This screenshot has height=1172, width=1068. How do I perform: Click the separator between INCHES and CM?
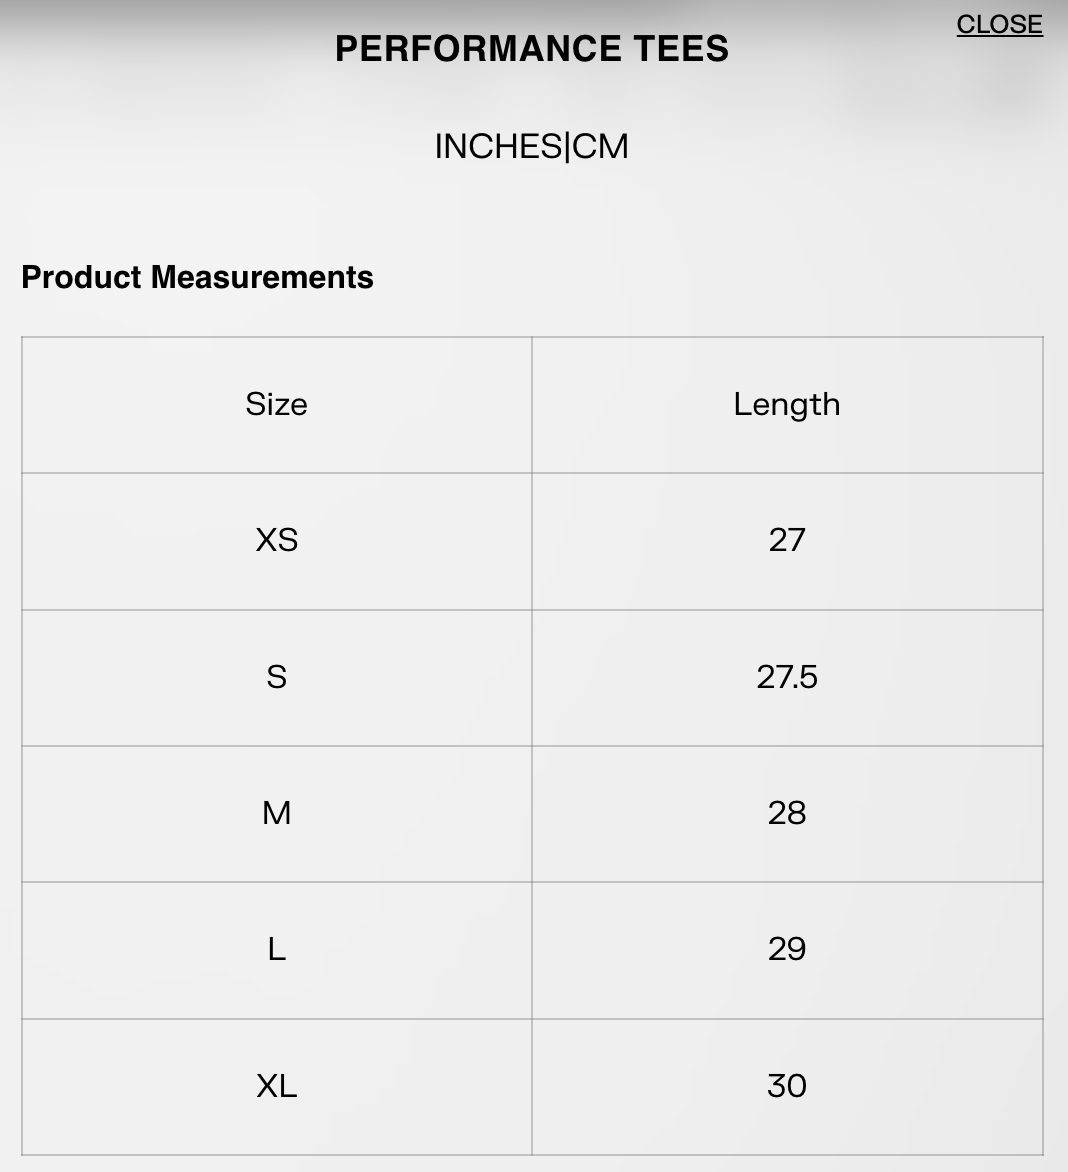(x=567, y=147)
